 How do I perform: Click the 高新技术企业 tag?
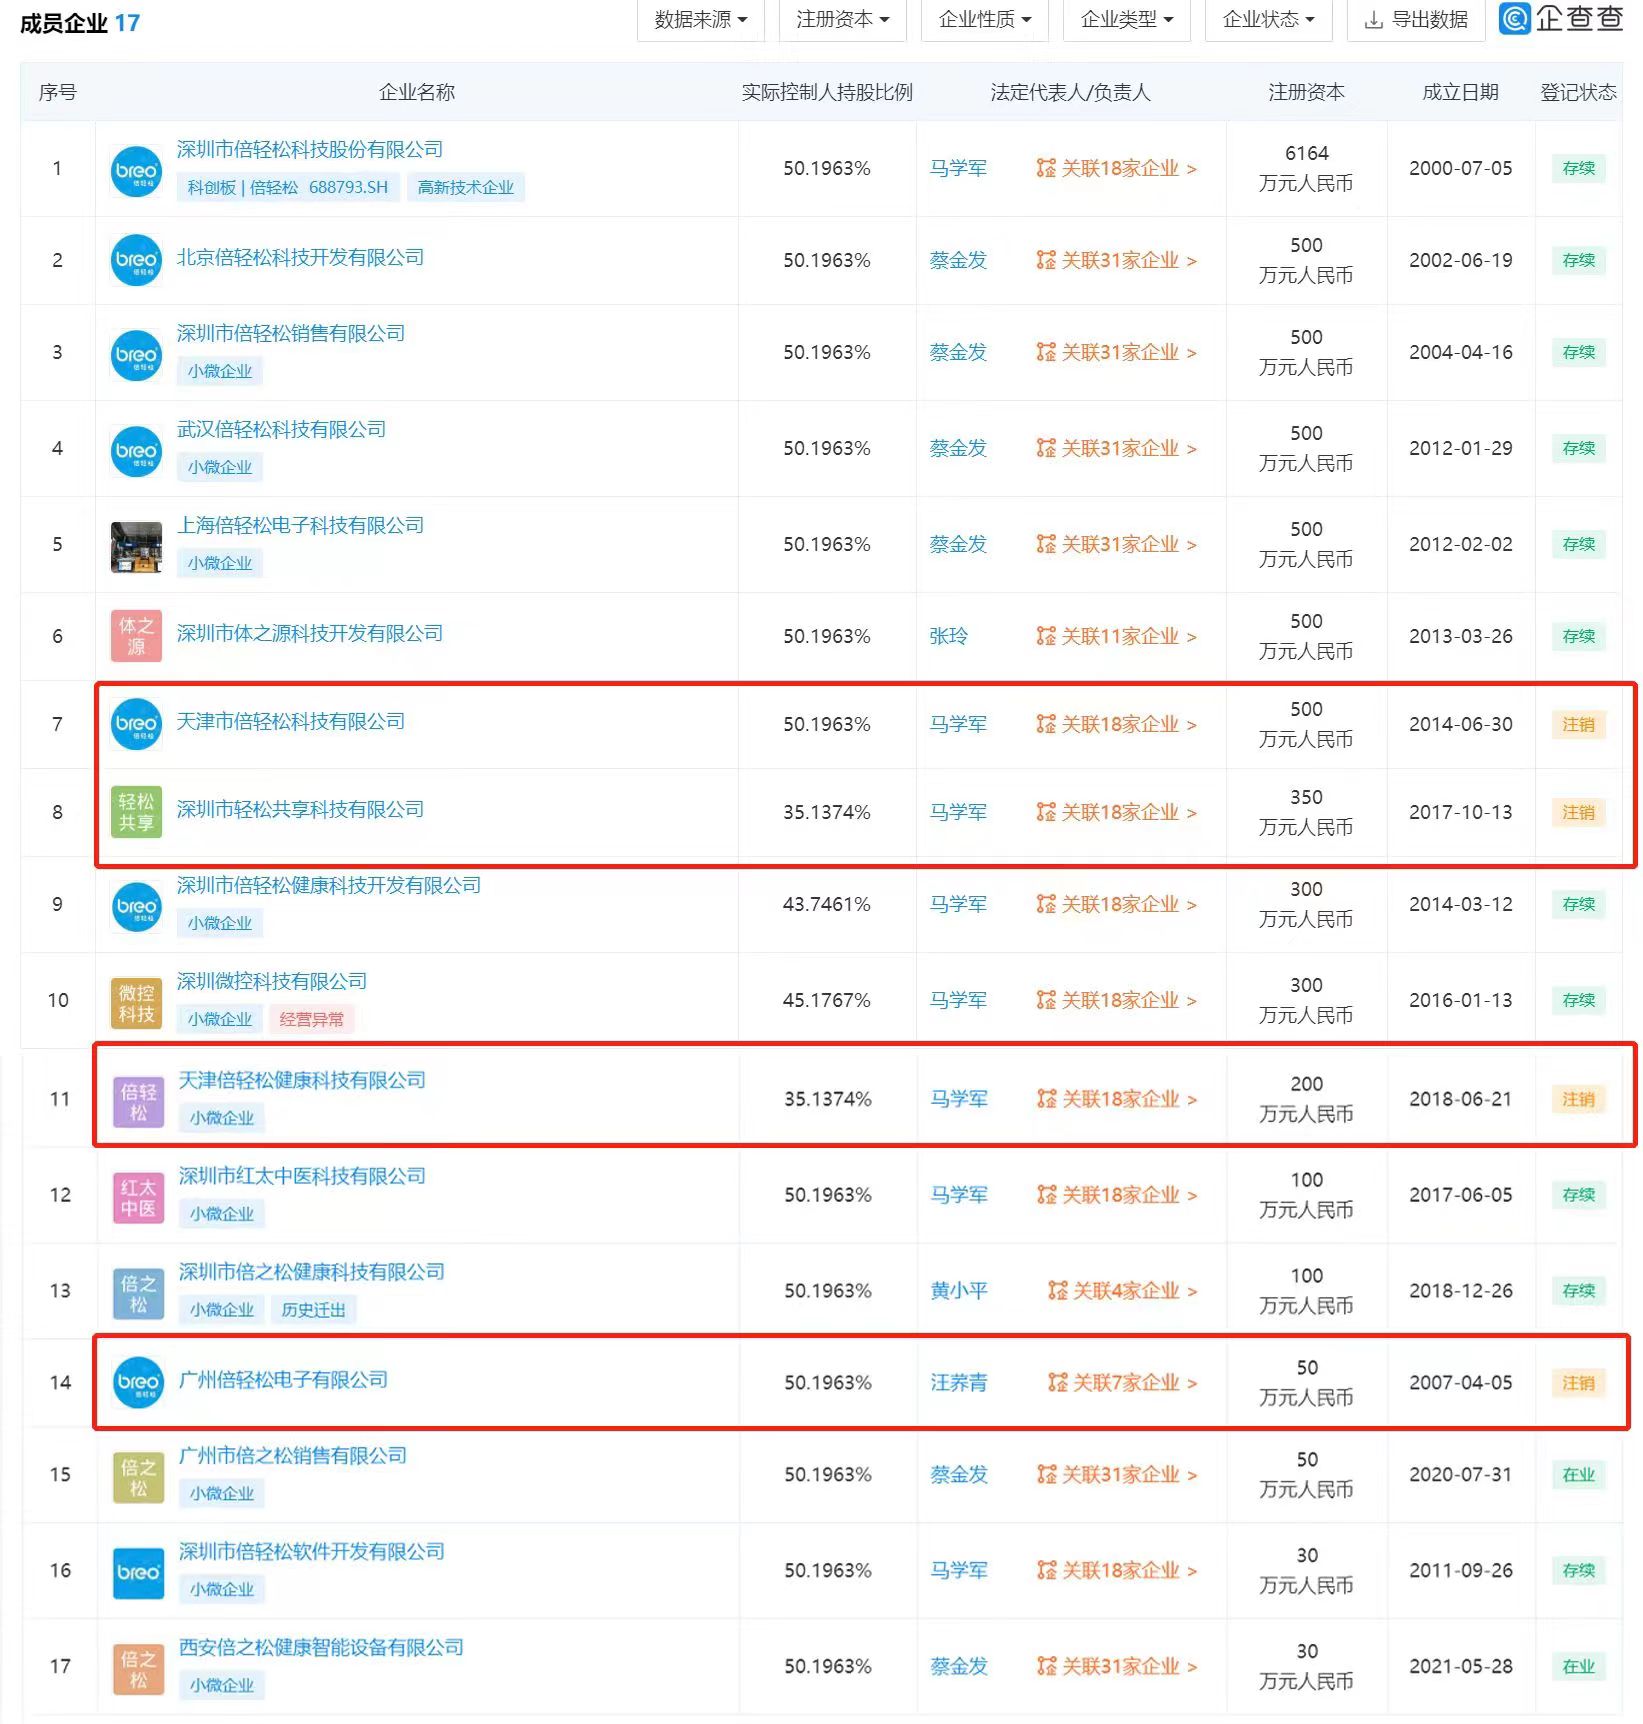(x=466, y=188)
